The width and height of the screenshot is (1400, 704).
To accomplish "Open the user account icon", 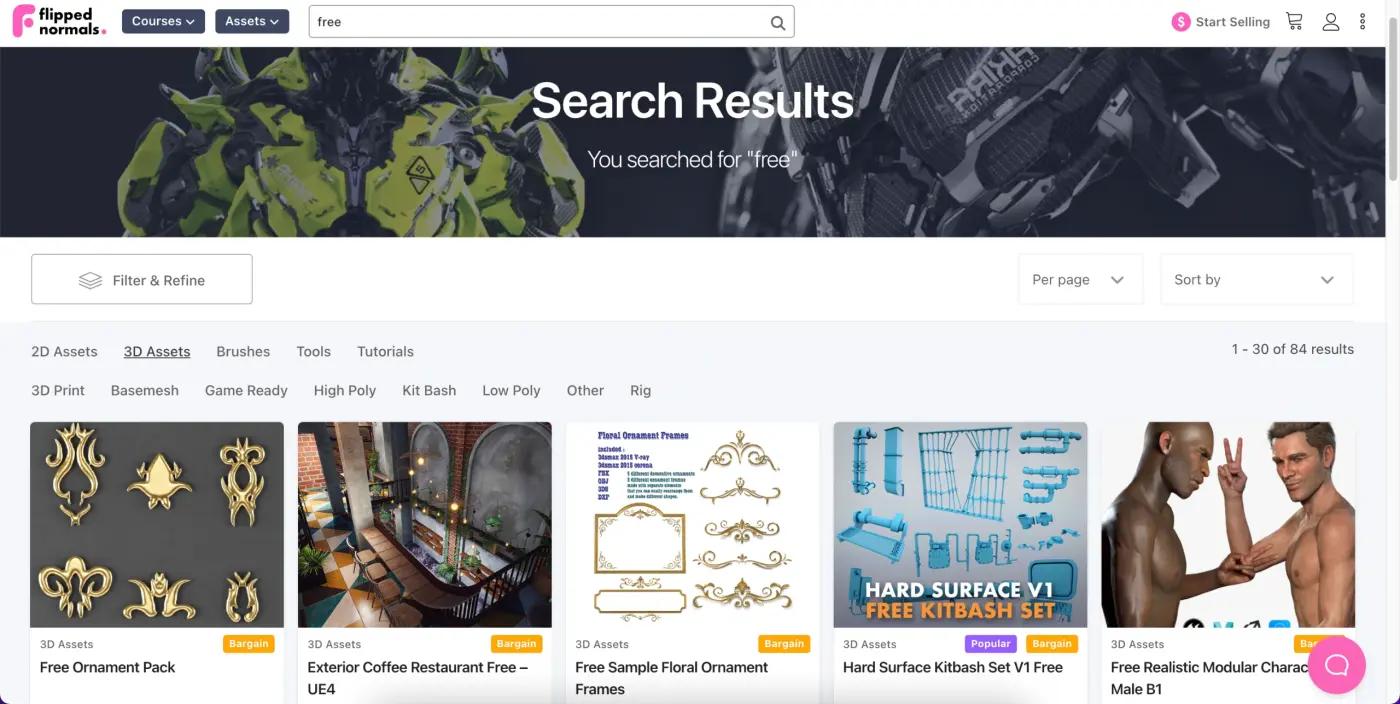I will (1330, 21).
